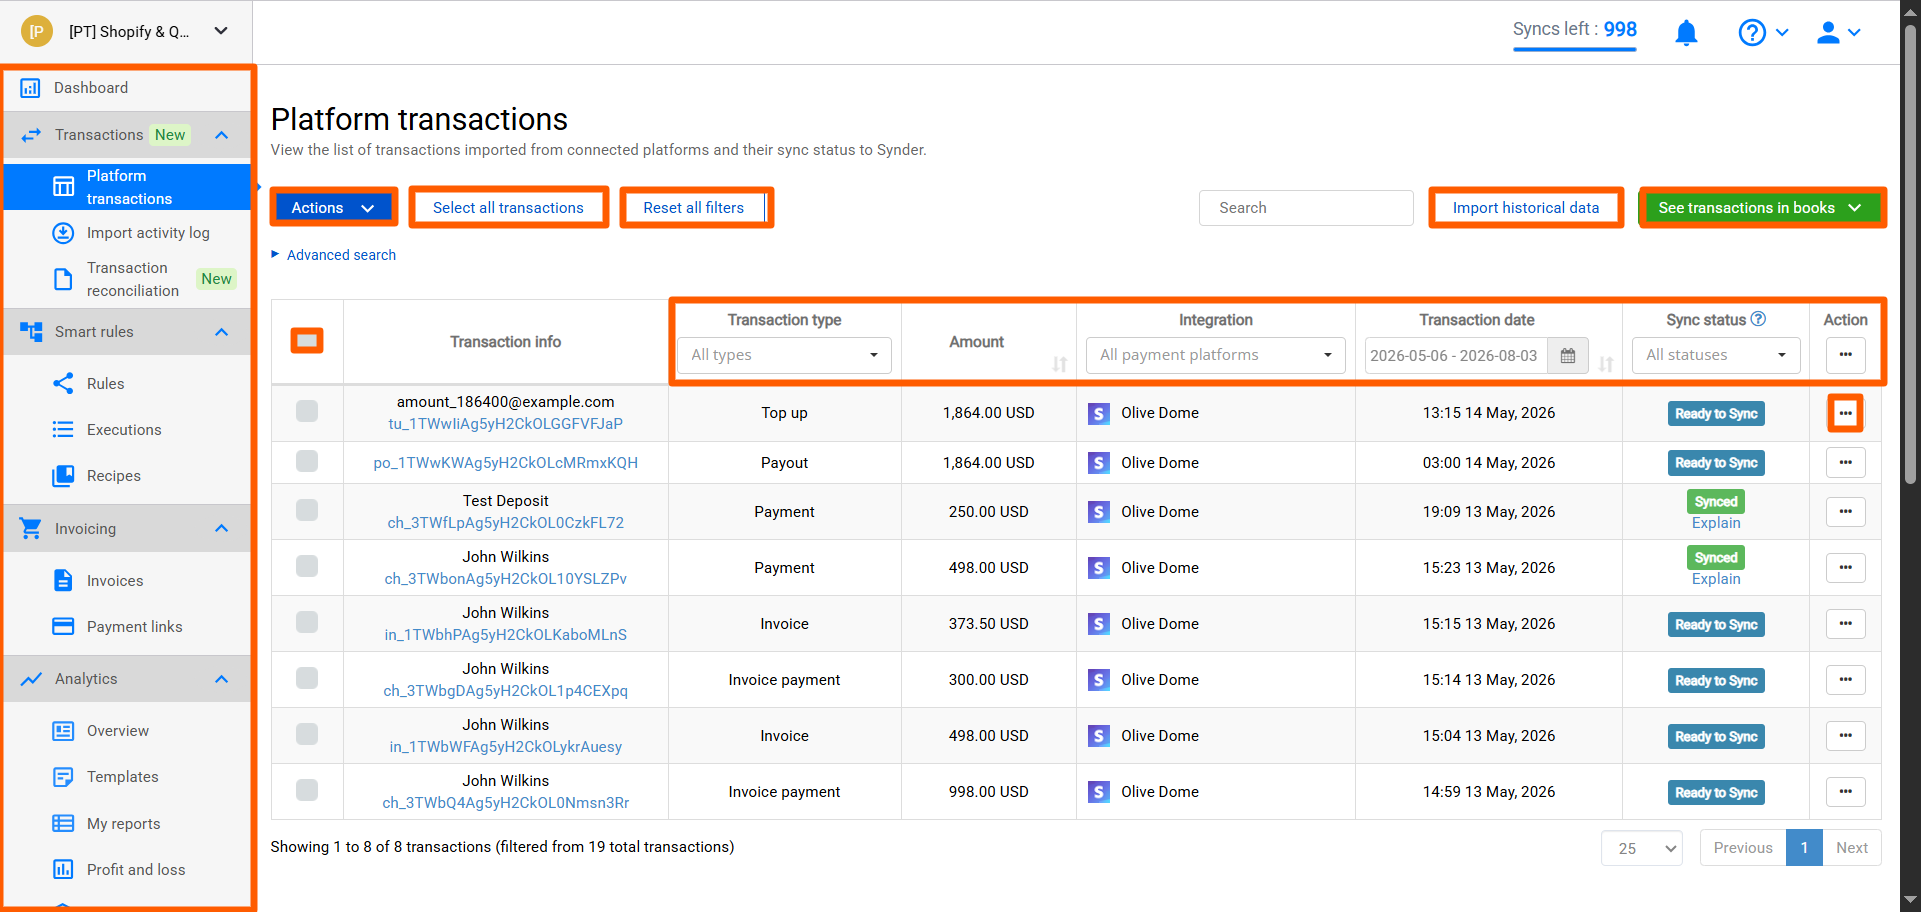Screen dimensions: 1921x912
Task: Open action menu for Payout row
Action: 1845,463
